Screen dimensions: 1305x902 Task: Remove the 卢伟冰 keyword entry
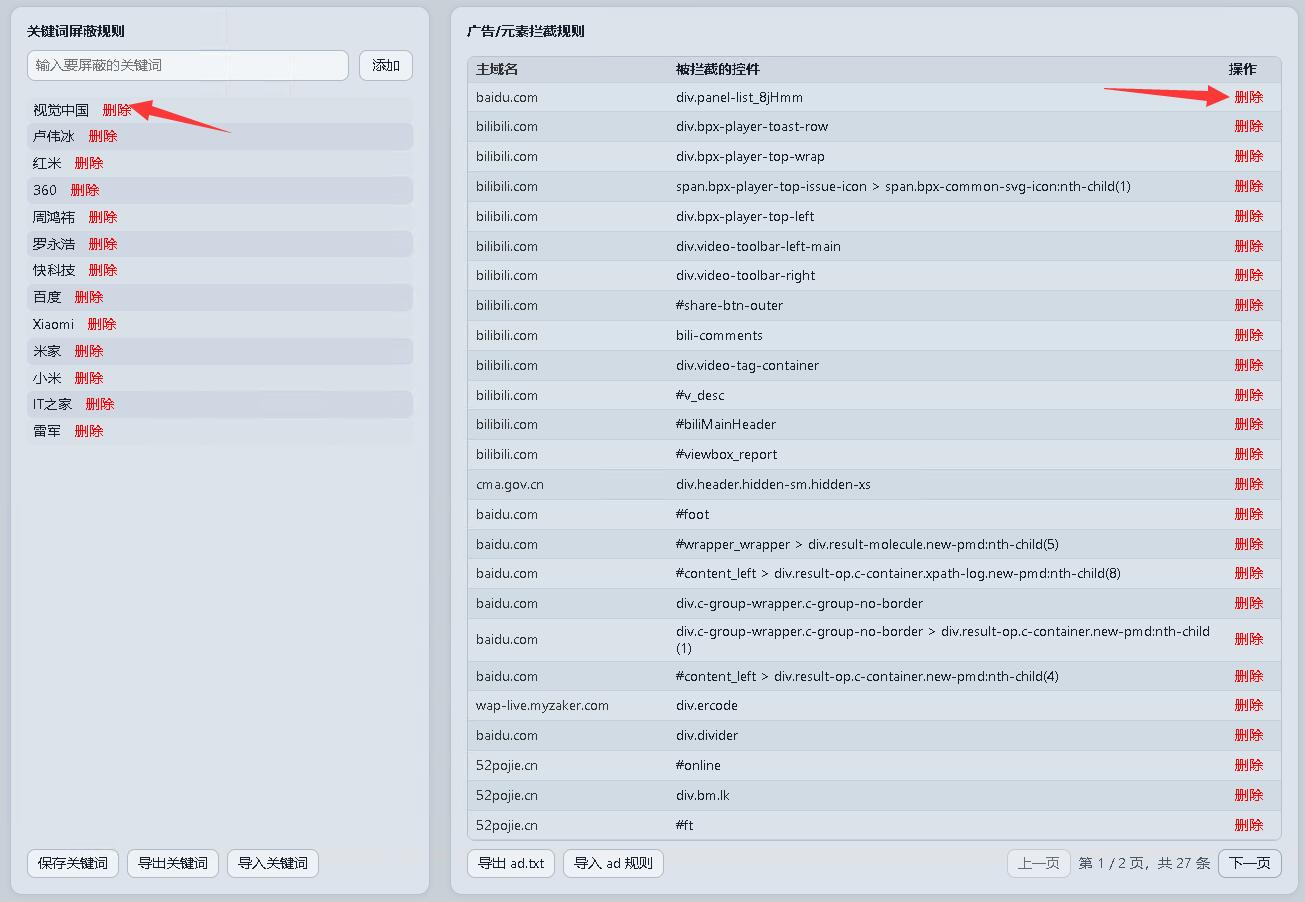103,136
